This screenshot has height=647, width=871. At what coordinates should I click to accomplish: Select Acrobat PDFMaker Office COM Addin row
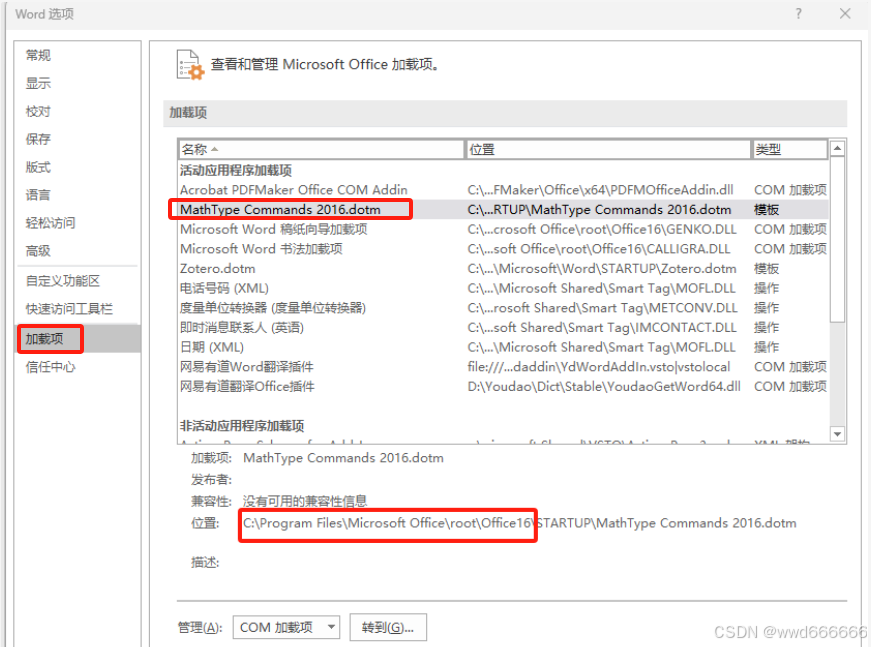coord(503,190)
